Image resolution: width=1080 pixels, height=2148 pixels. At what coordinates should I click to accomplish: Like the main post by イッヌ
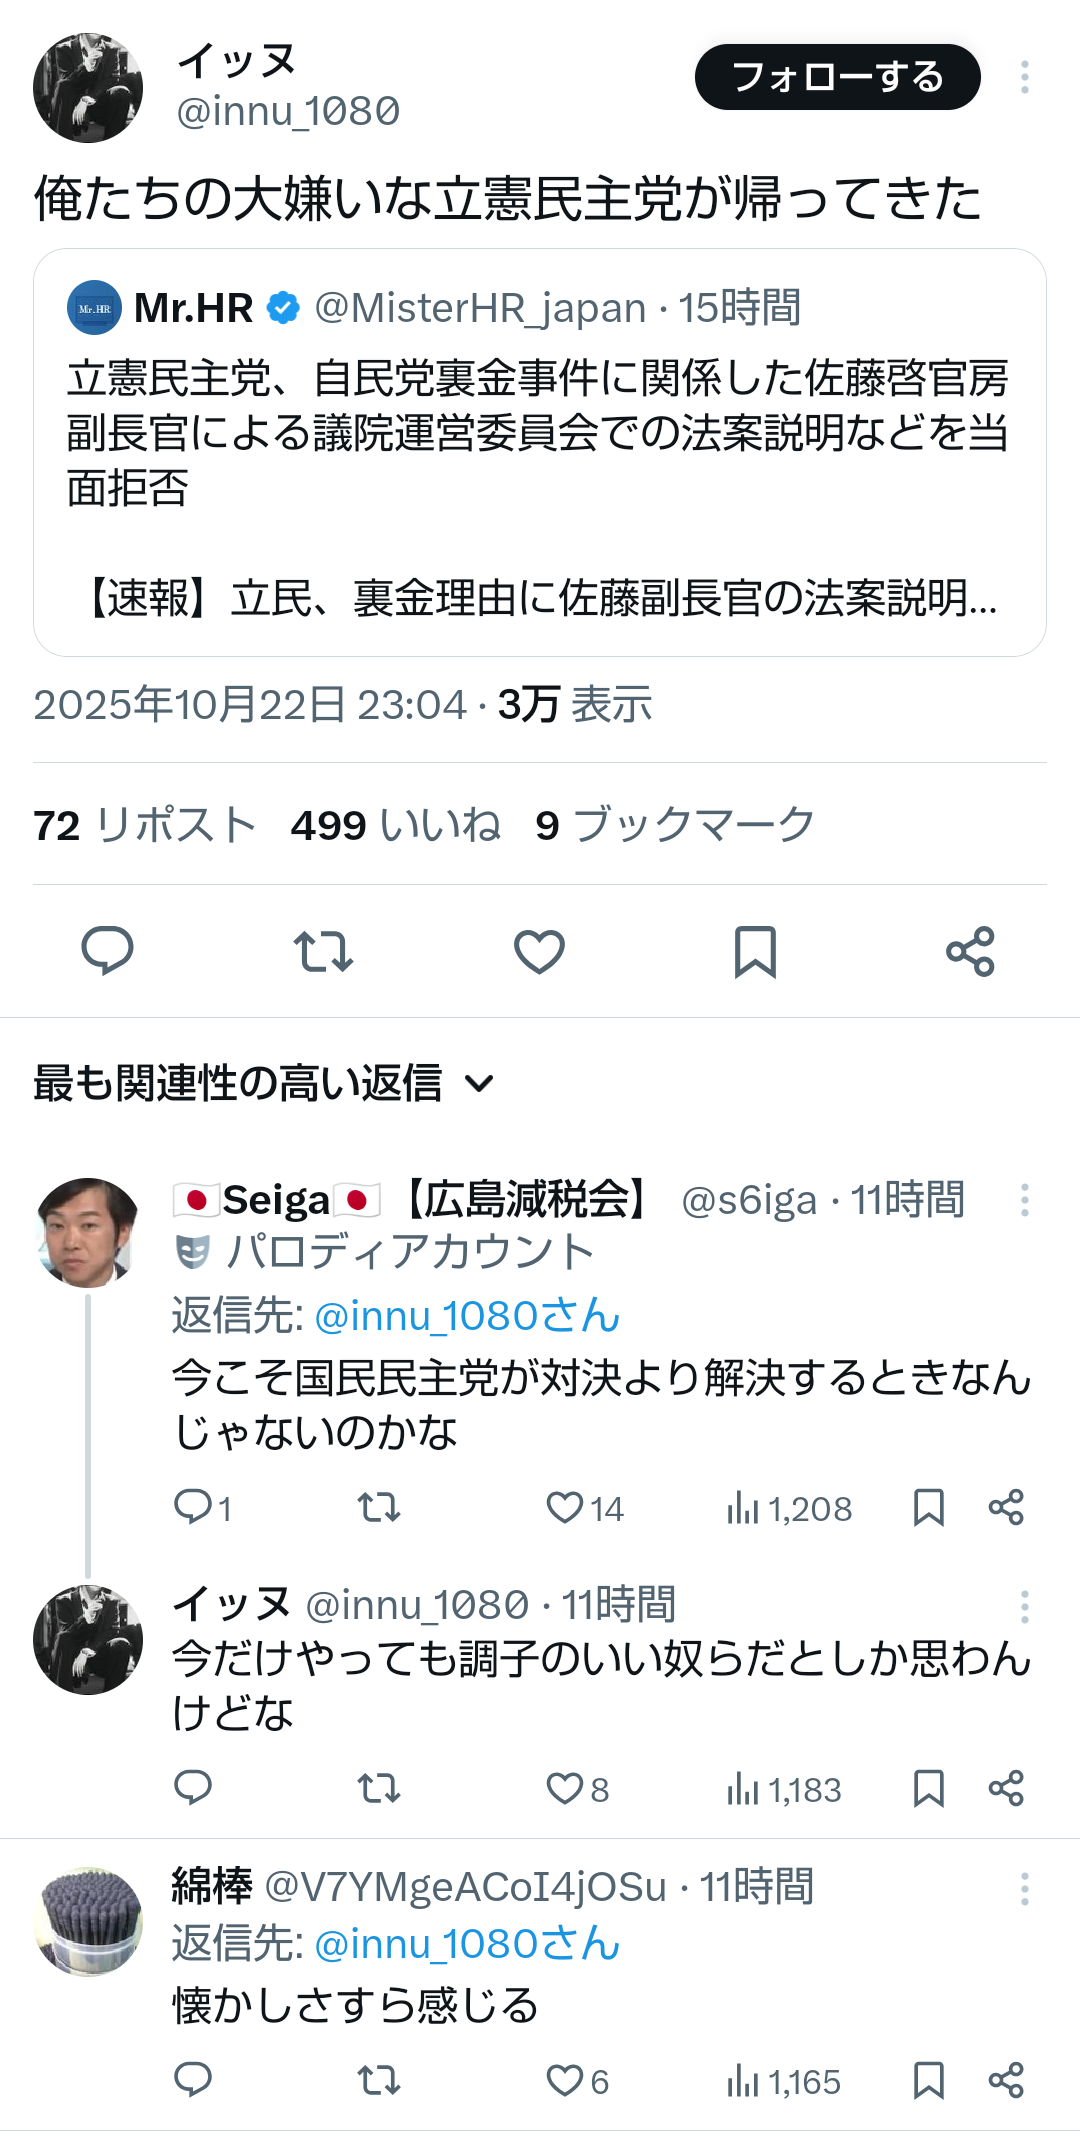click(x=539, y=950)
